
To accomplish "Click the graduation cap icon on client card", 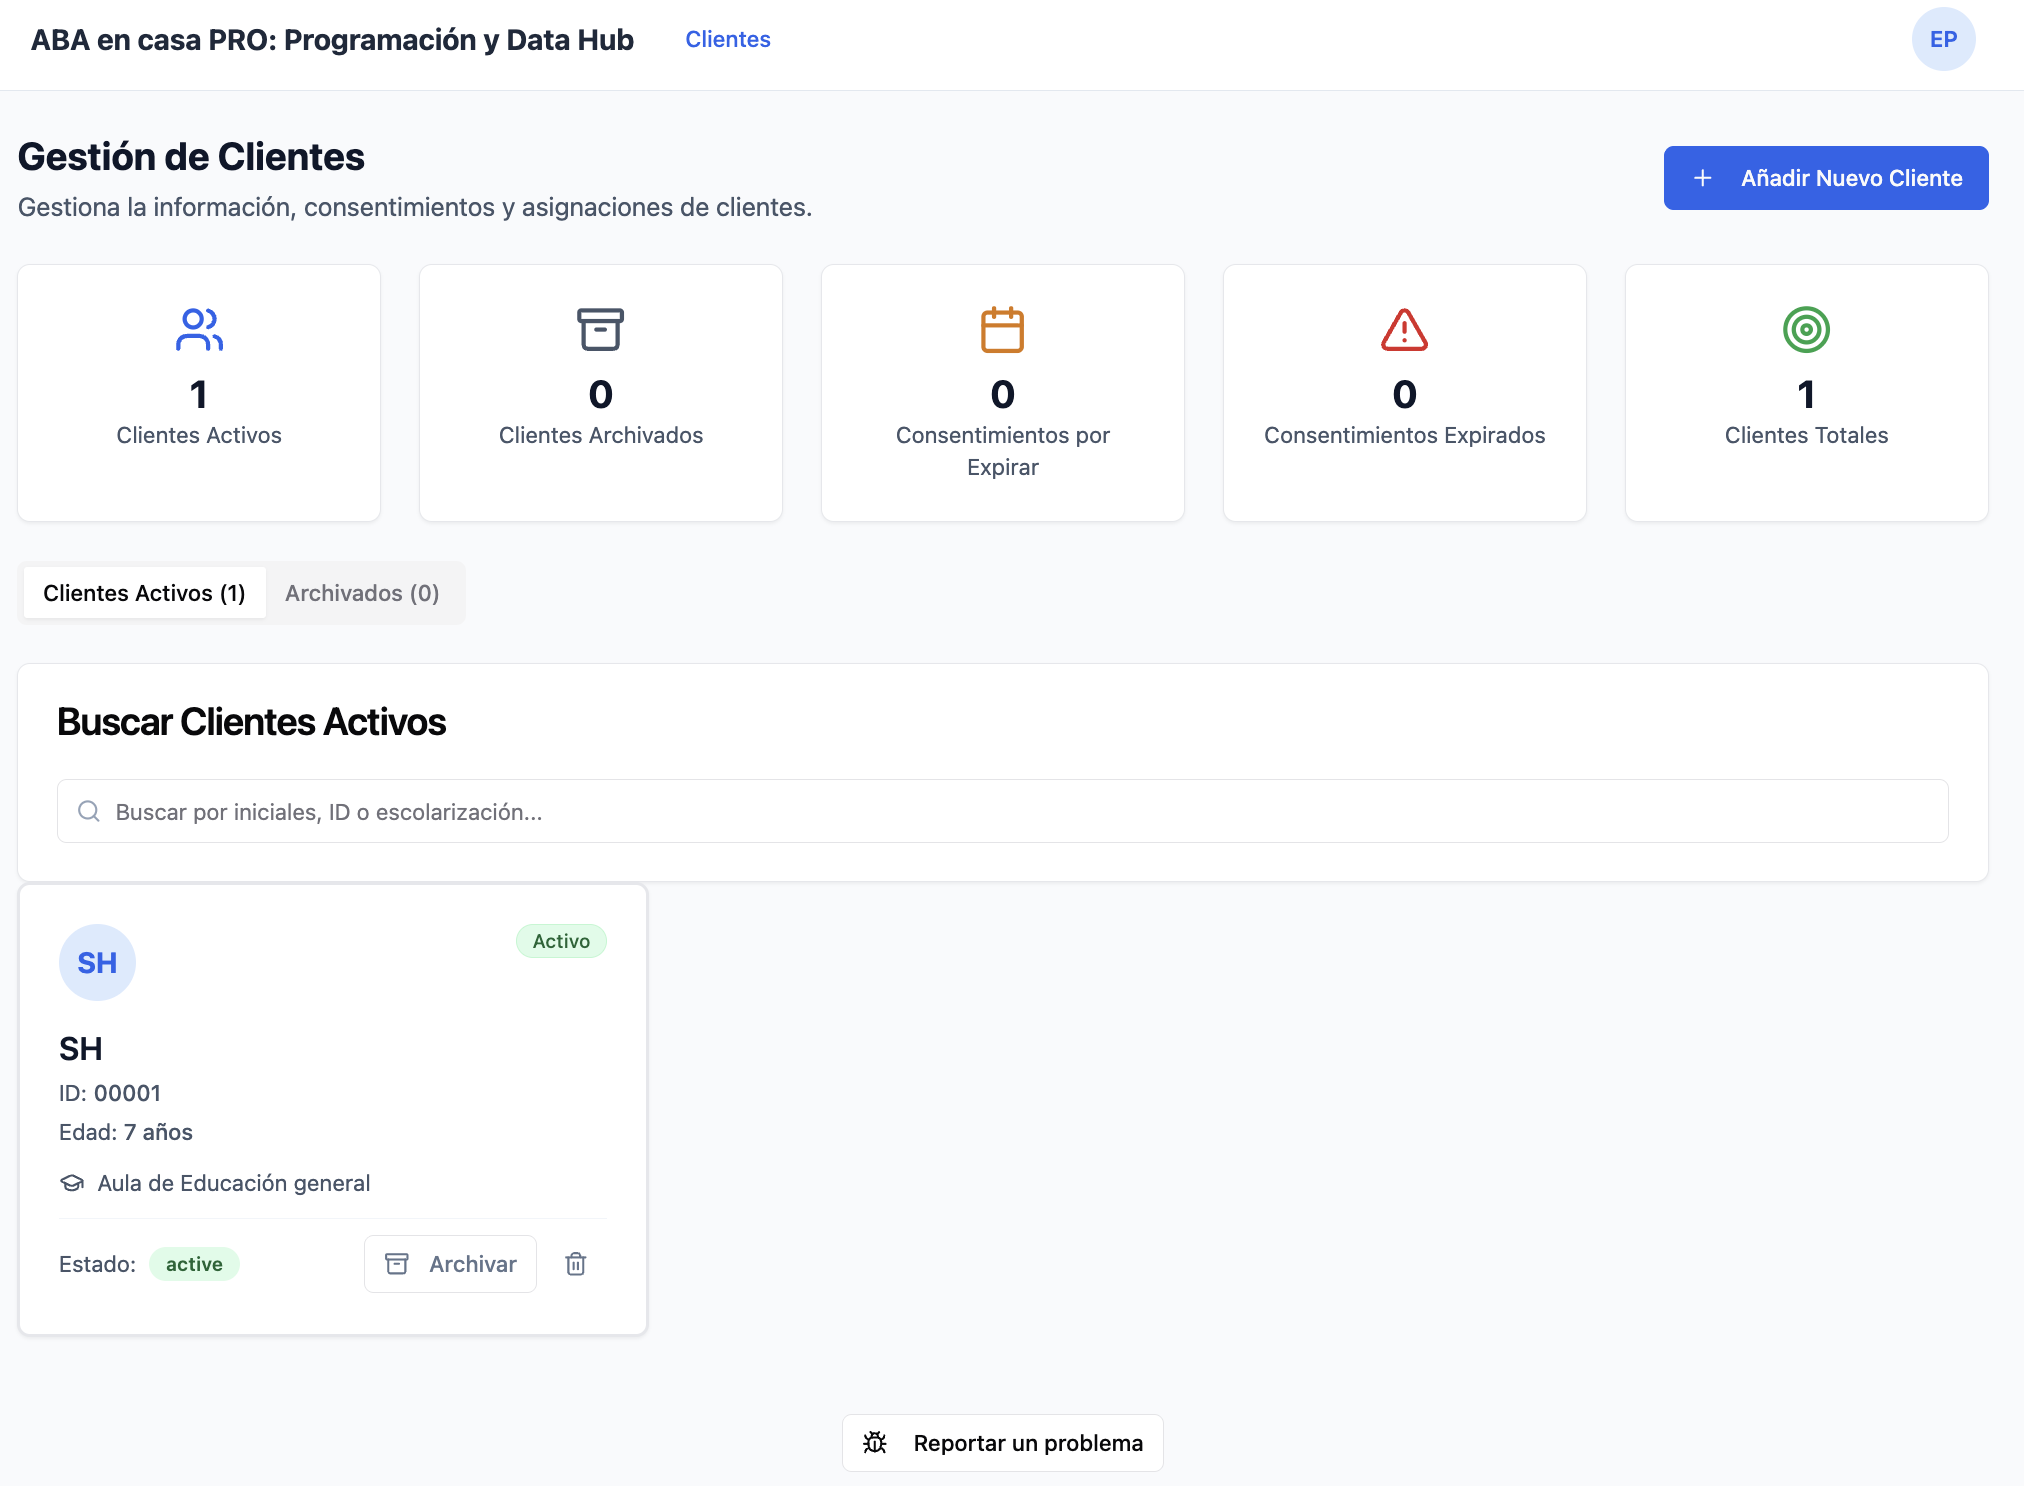I will tap(72, 1183).
